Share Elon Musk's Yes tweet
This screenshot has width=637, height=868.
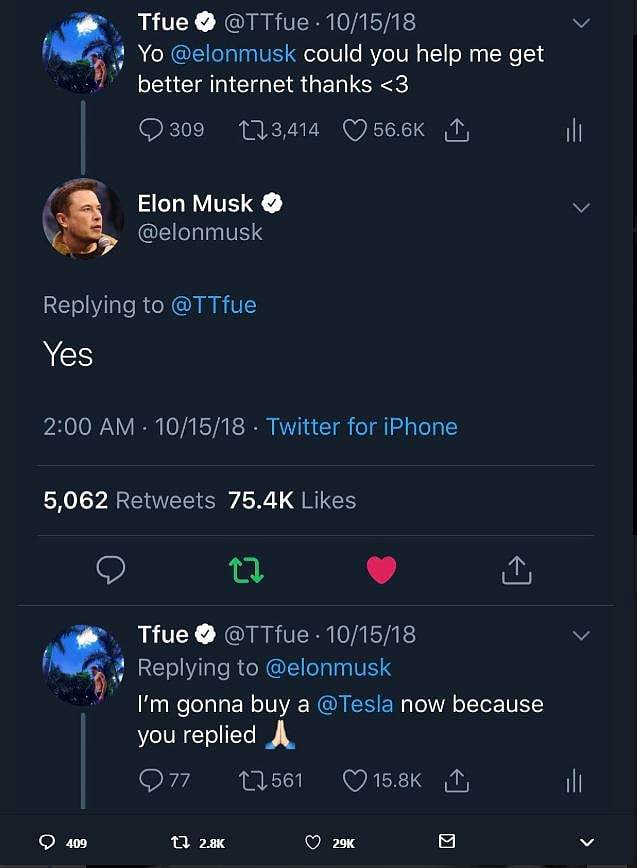click(516, 570)
